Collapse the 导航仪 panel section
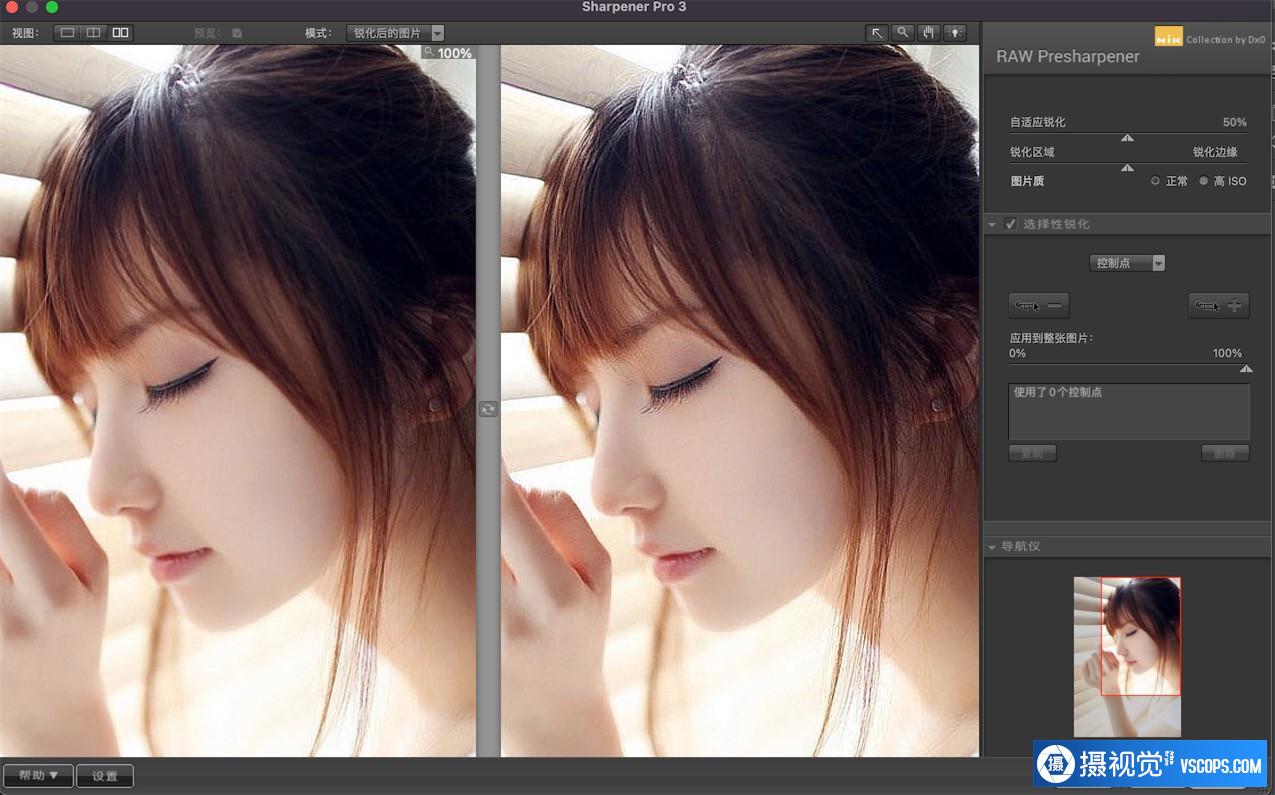The image size is (1275, 795). (x=992, y=547)
